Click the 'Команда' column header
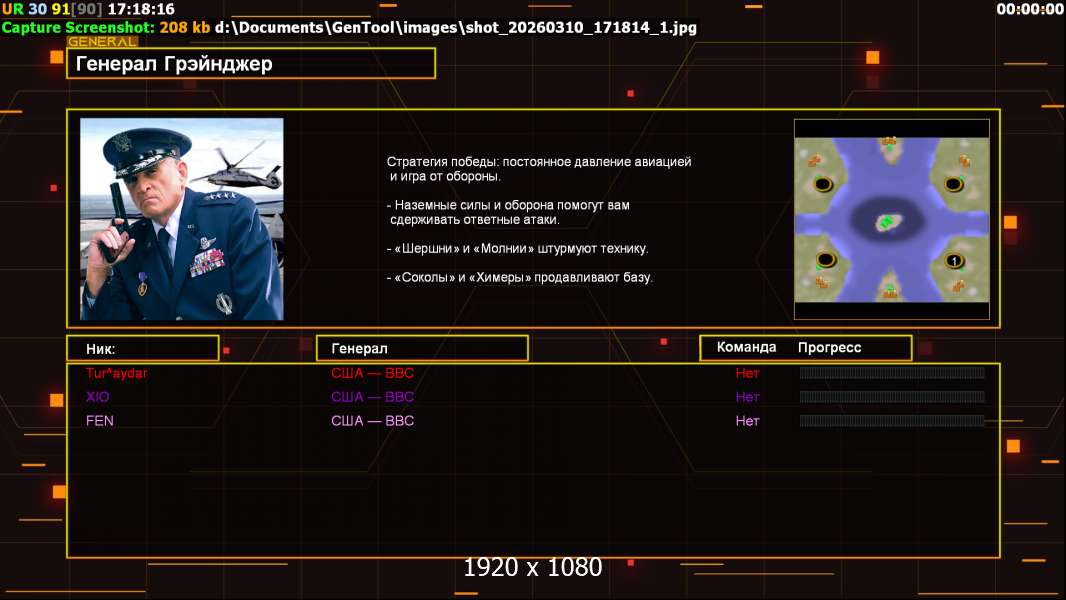 tap(746, 347)
